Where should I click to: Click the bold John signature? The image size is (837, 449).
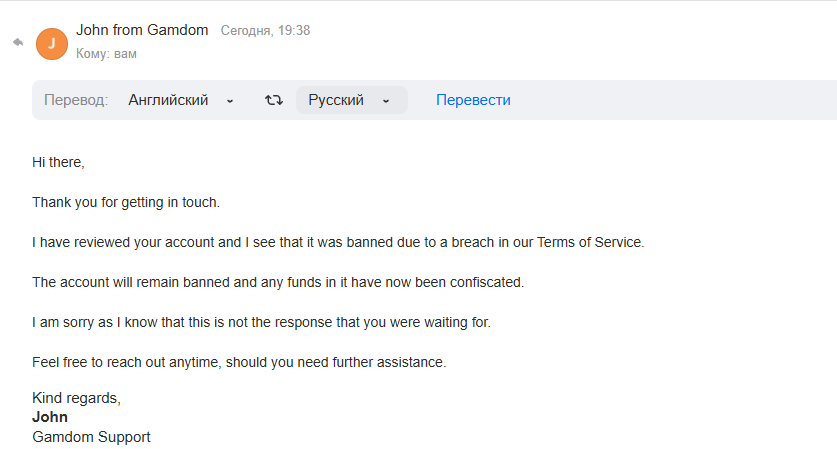[x=50, y=417]
